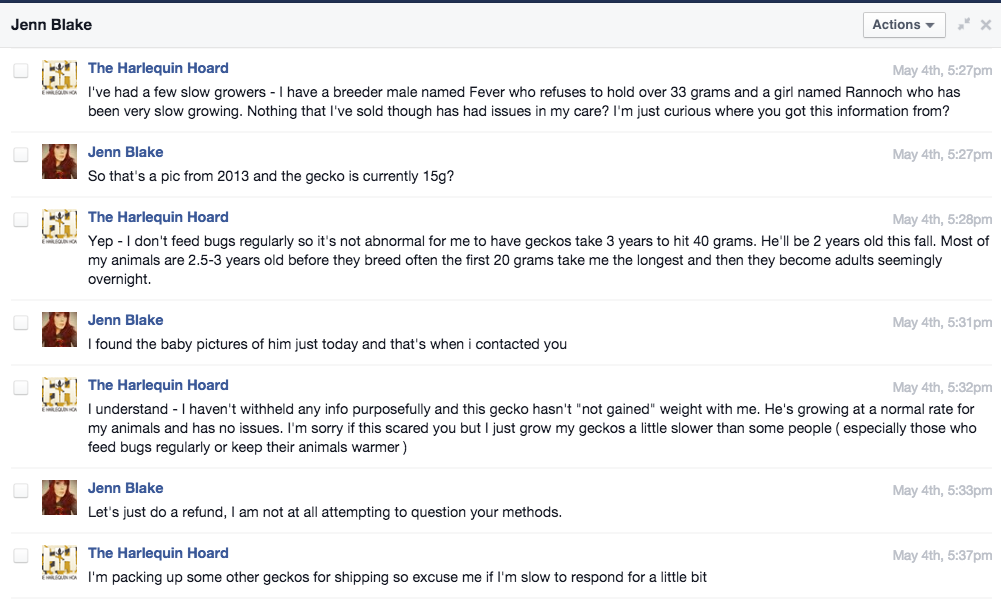
Task: Open the Actions dropdown menu
Action: [904, 25]
